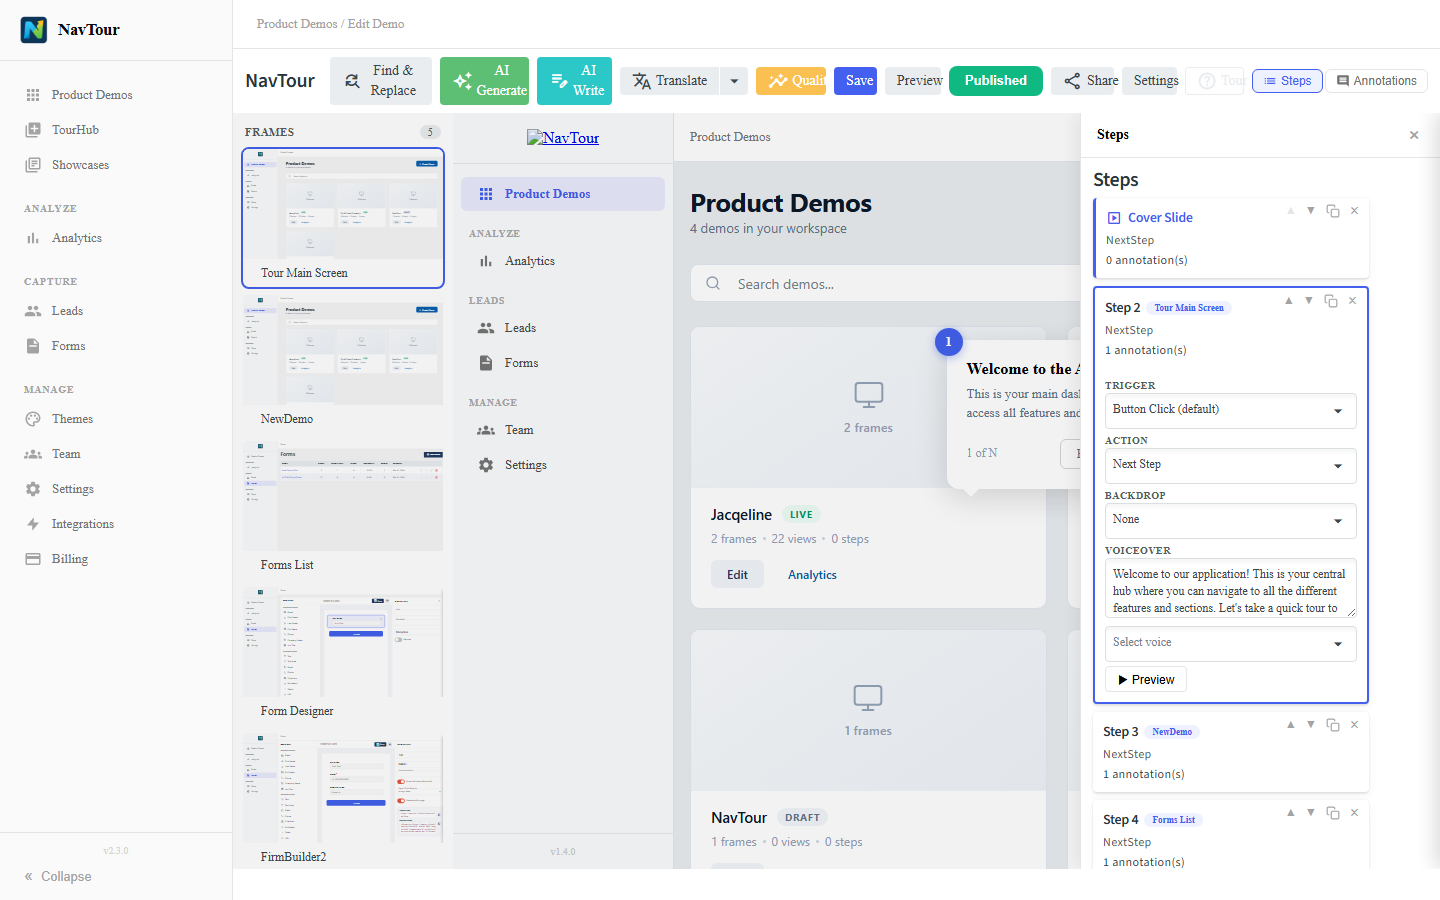Move Step 3 up
The height and width of the screenshot is (900, 1440).
(1291, 725)
